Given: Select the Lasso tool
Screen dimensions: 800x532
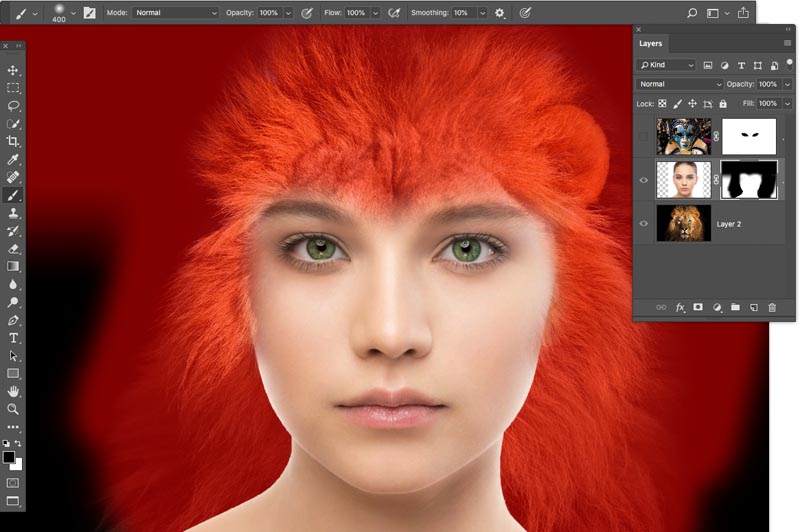Looking at the screenshot, I should click(x=13, y=105).
